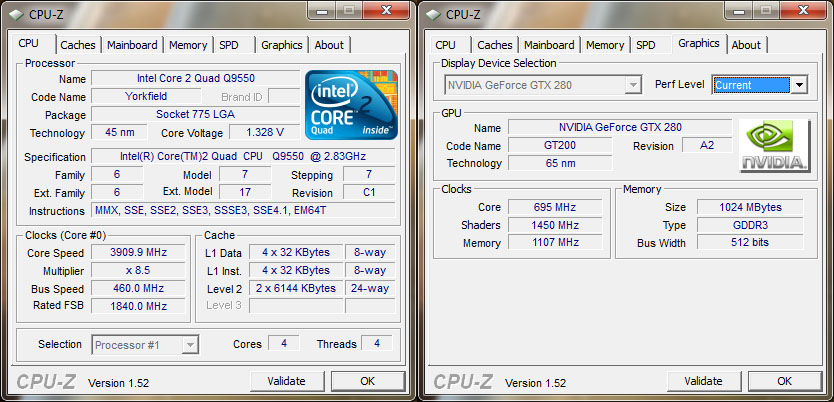Click the GPU revision A2 value
834x402 pixels.
pyautogui.click(x=707, y=145)
